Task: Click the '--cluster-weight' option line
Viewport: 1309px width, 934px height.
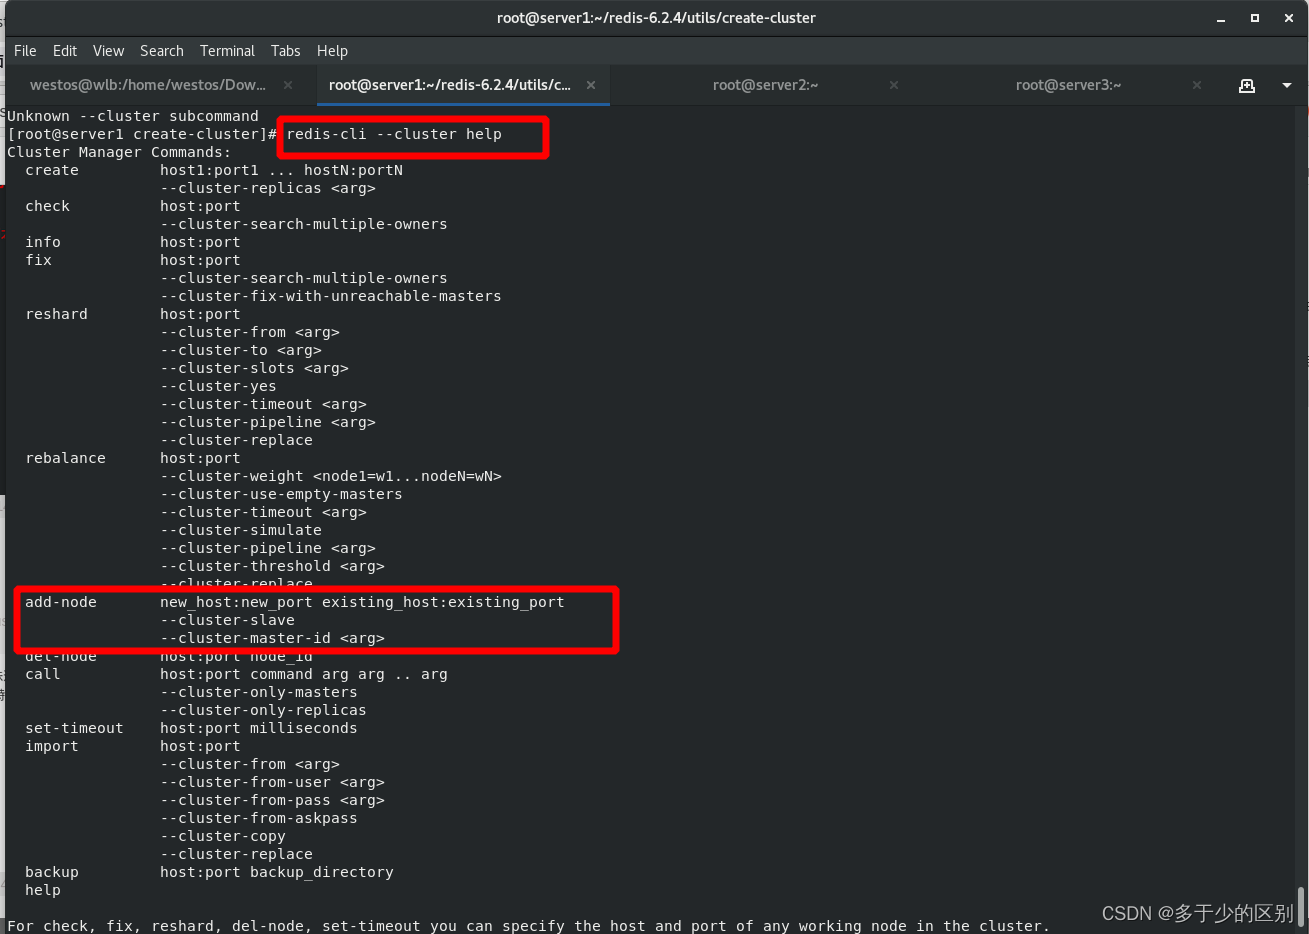Action: 331,476
